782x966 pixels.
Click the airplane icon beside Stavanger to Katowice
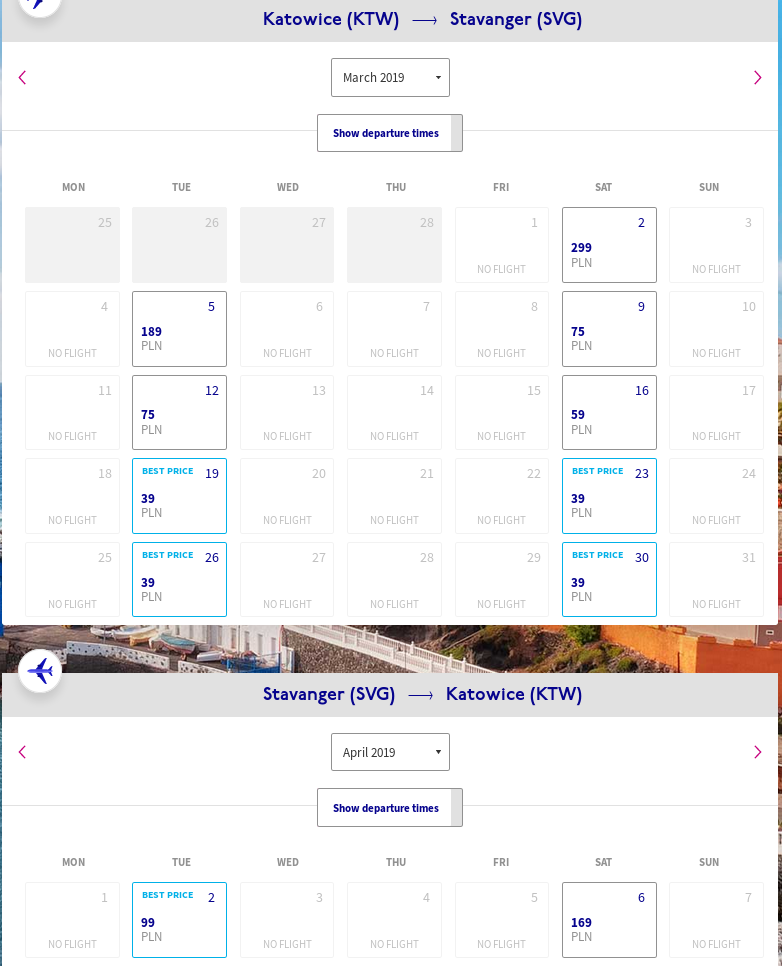pos(40,671)
